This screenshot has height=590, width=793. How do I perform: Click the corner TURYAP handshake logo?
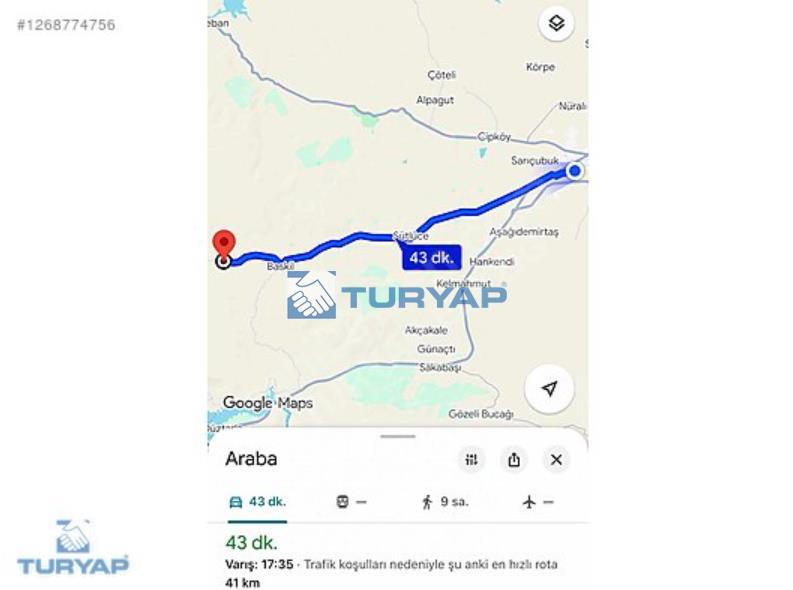(x=73, y=547)
